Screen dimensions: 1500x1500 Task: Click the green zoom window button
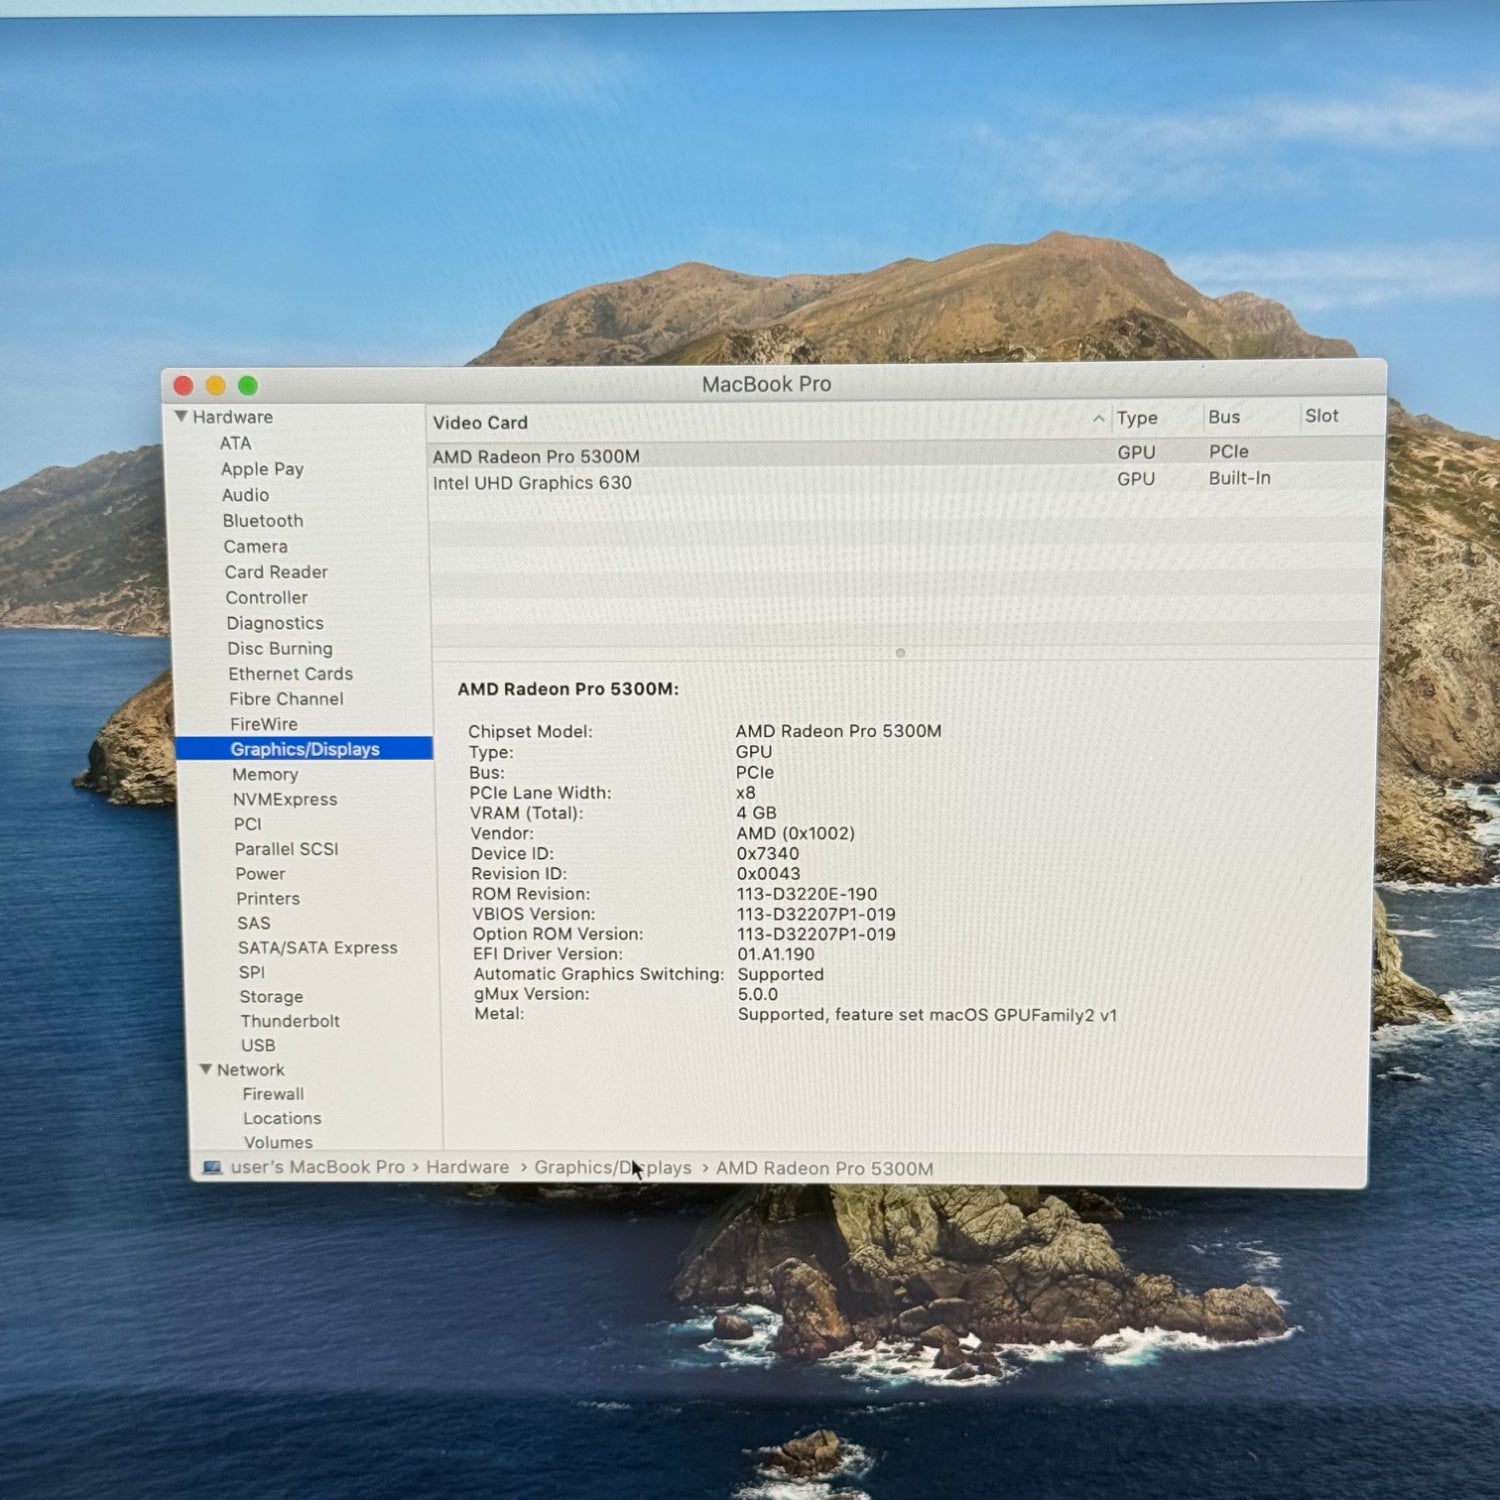(x=248, y=386)
